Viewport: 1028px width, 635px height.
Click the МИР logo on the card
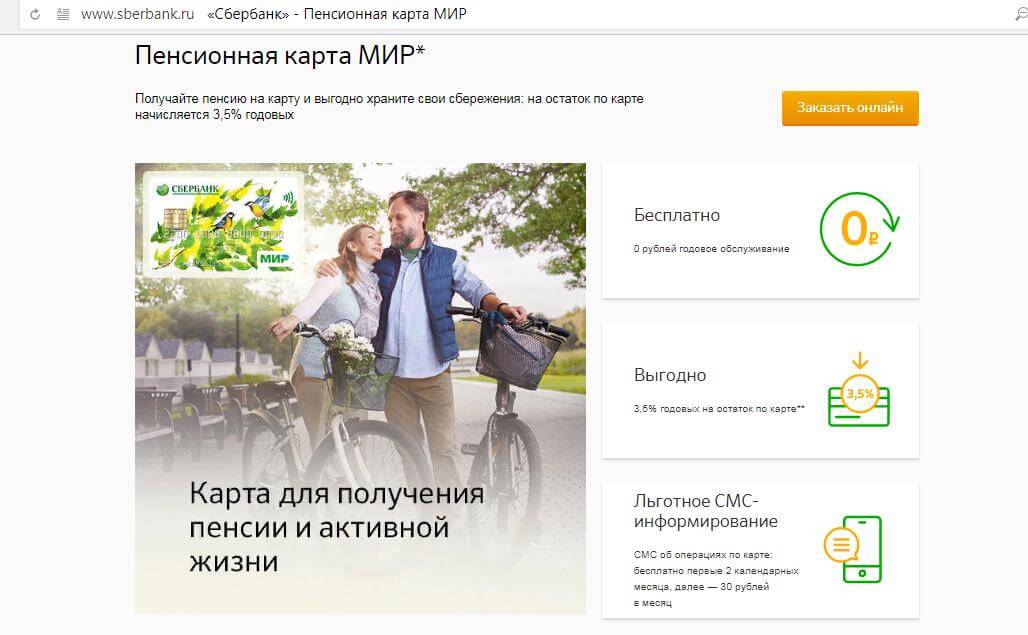(x=273, y=258)
